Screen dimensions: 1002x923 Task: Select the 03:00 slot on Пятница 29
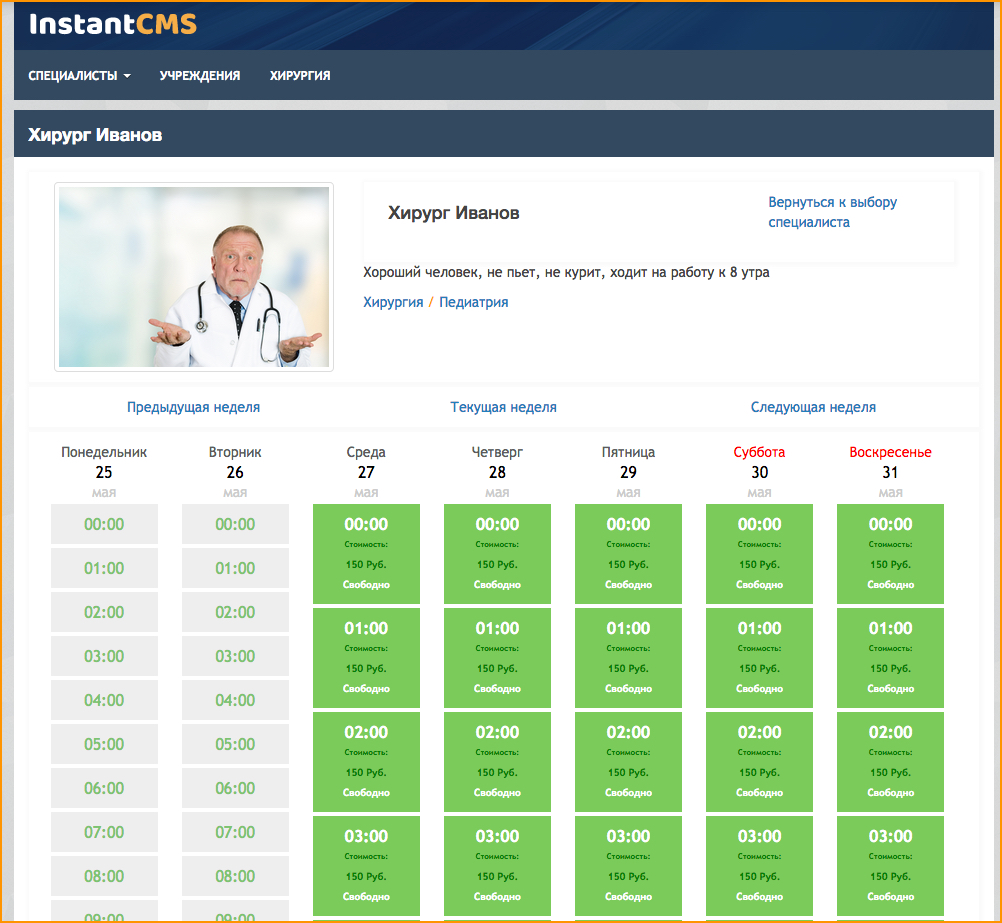point(628,866)
